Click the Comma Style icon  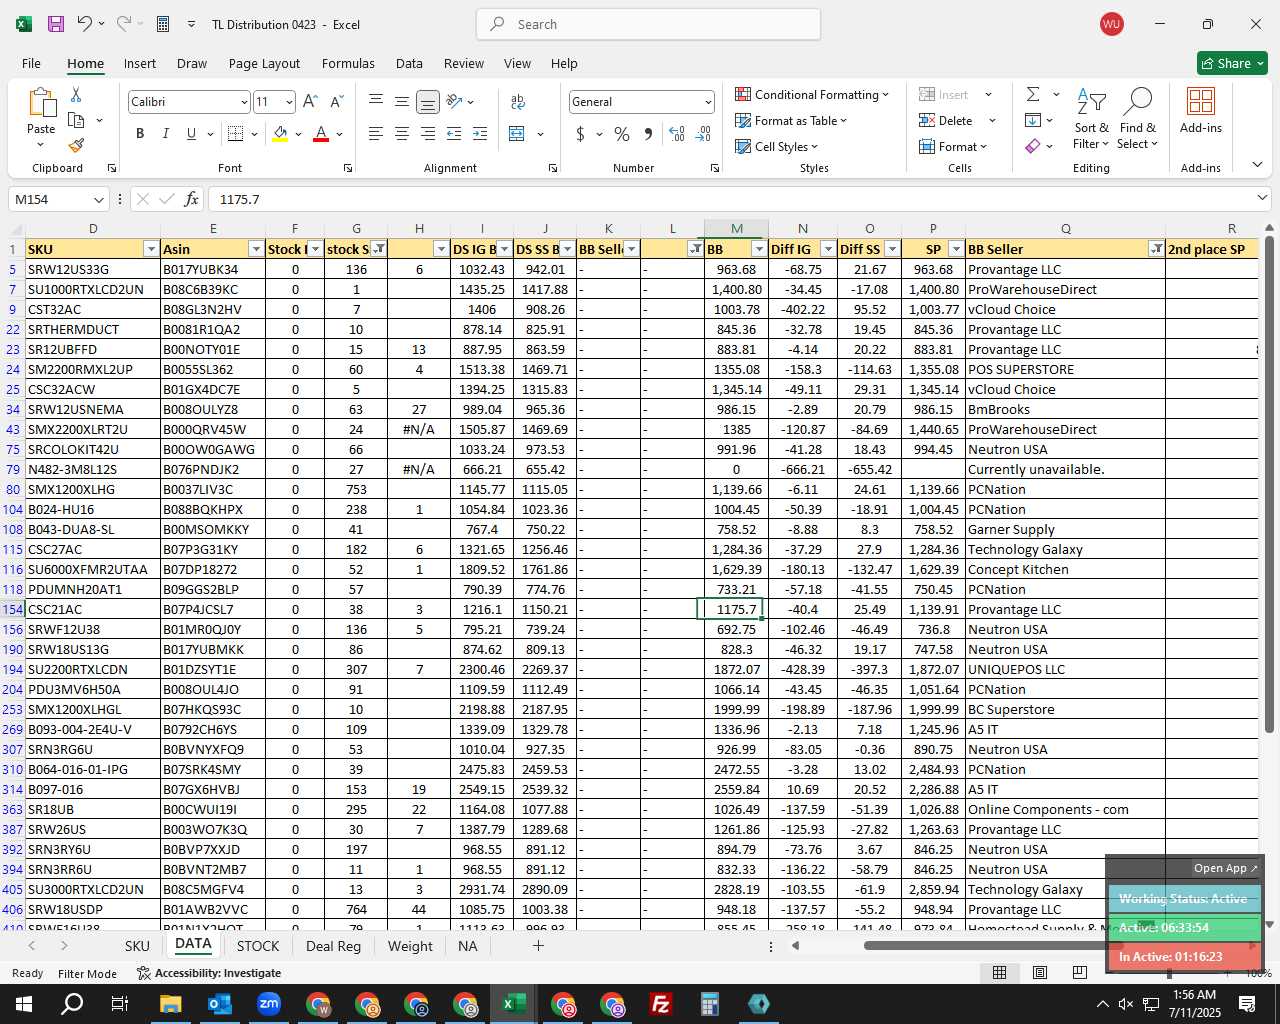[x=648, y=134]
